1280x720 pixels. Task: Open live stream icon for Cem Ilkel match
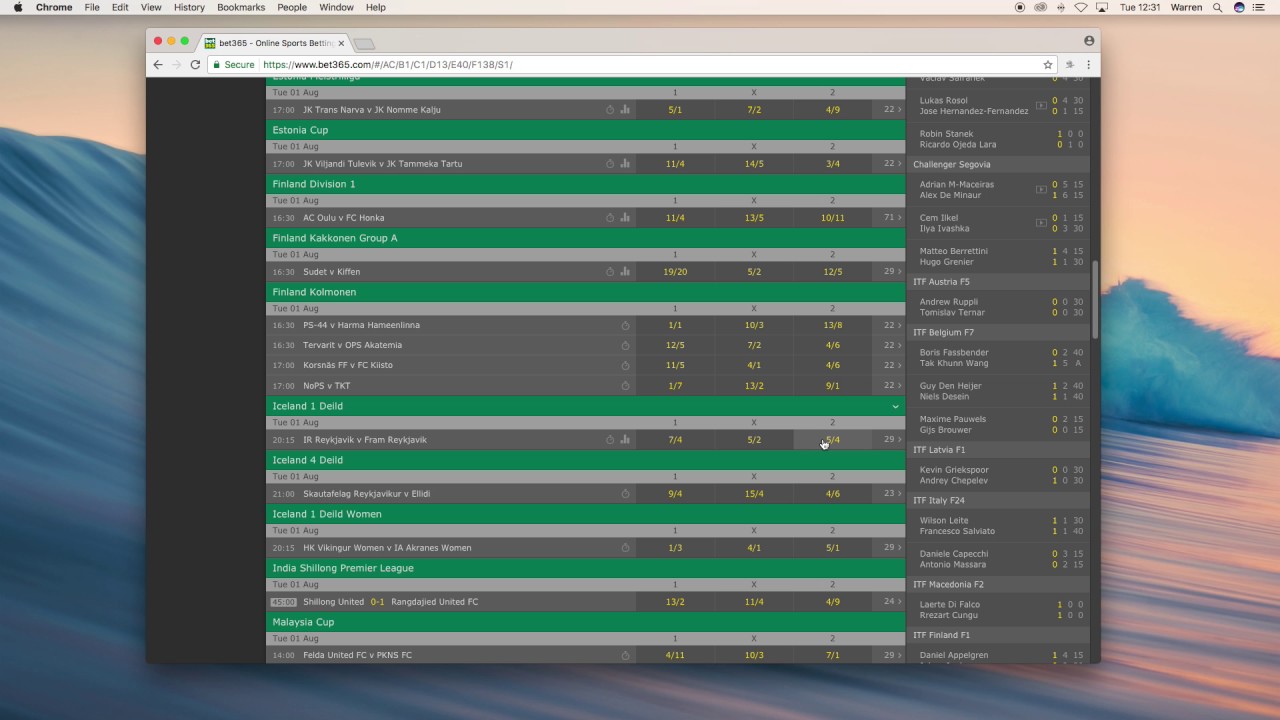pyautogui.click(x=1041, y=222)
